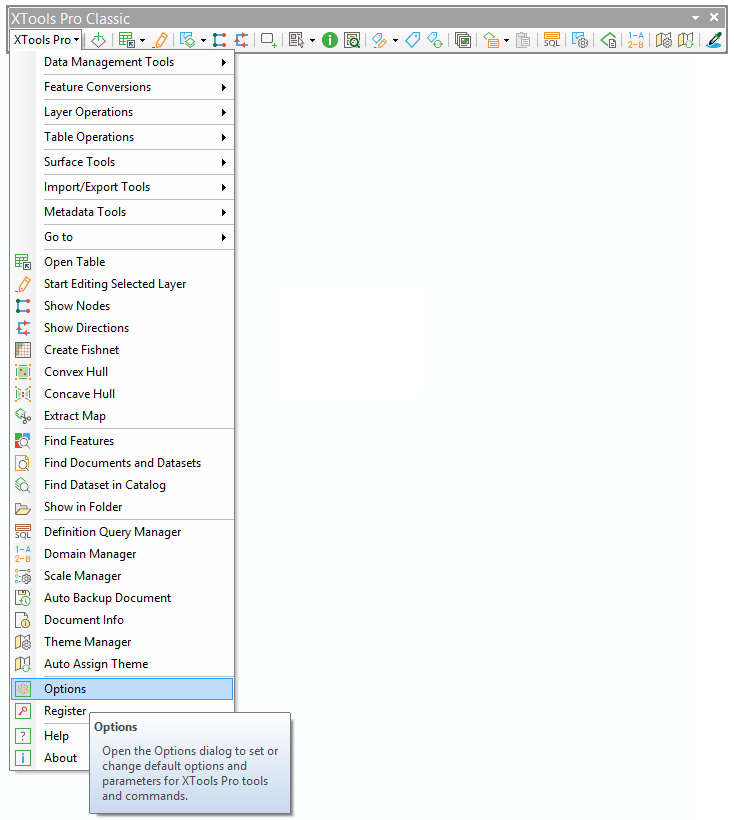
Task: Expand the Data Management Tools submenu
Action: click(x=122, y=62)
